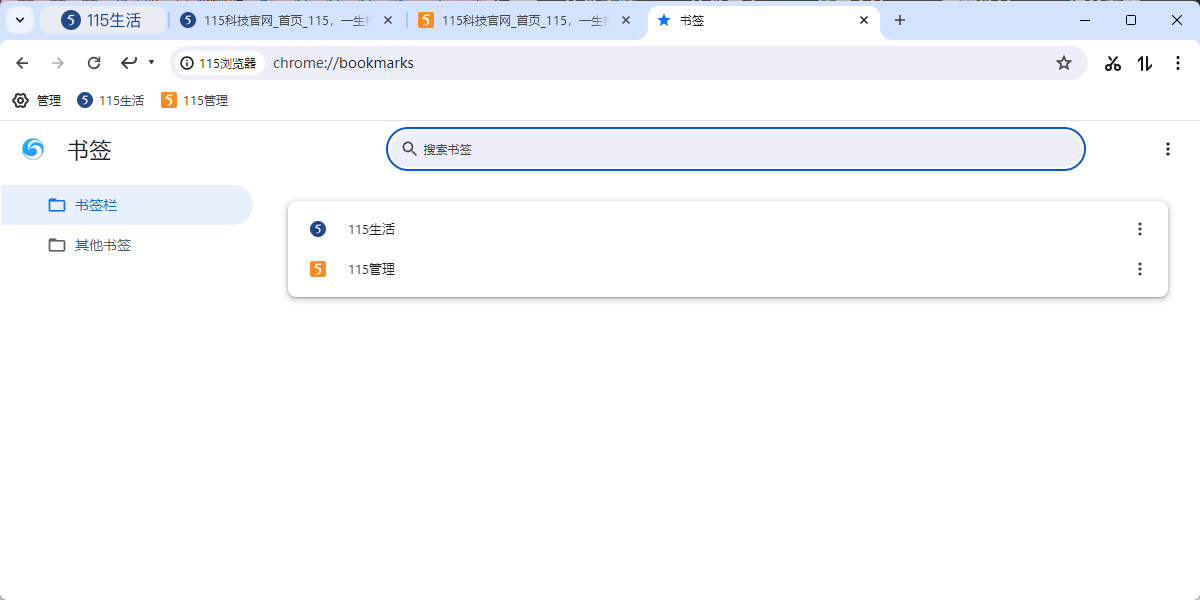Open a new tab with plus button

click(x=900, y=20)
